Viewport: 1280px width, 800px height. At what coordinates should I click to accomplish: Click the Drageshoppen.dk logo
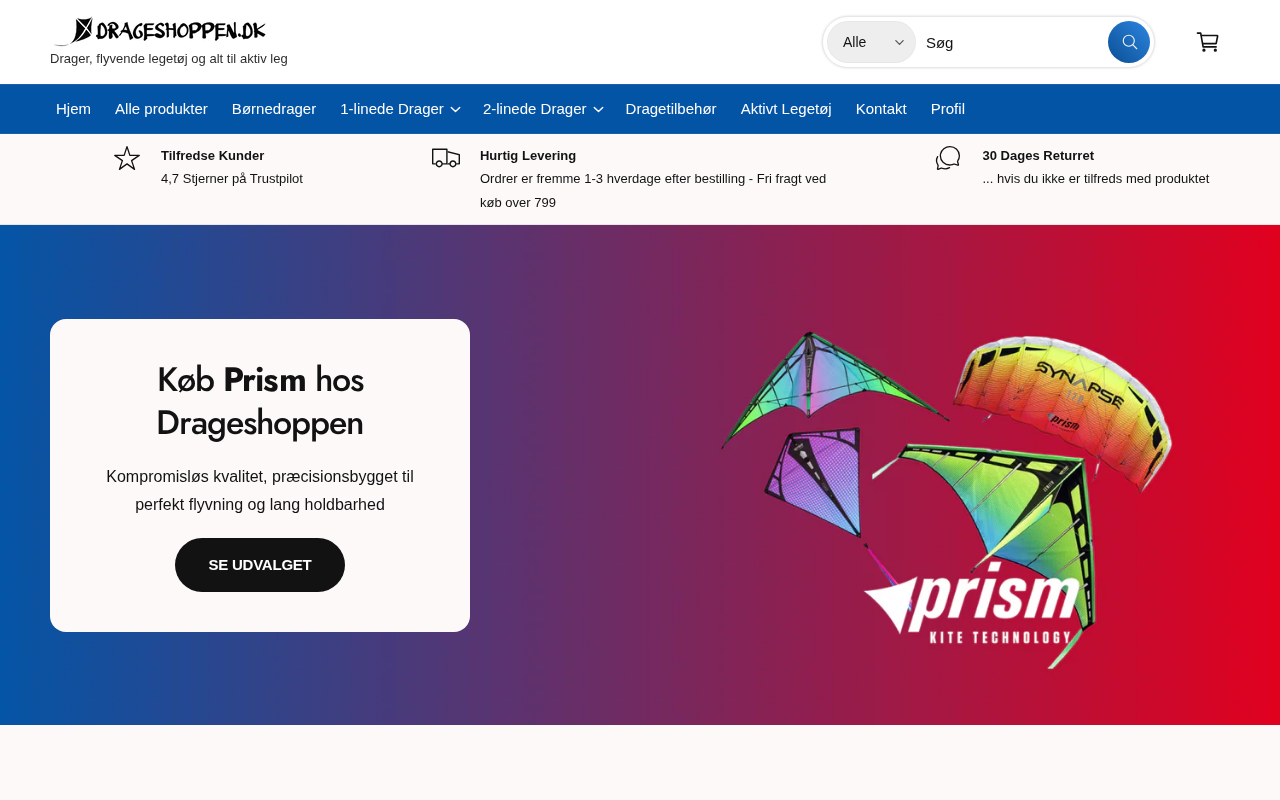click(x=158, y=32)
